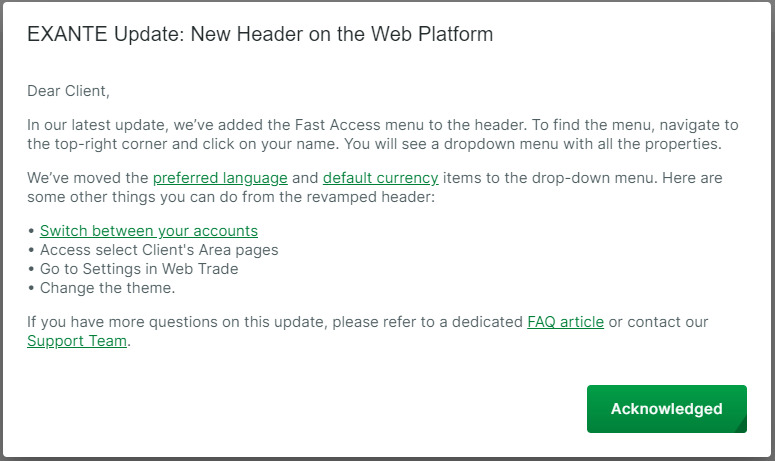
Task: Click the Dear Client greeting text
Action: (68, 91)
